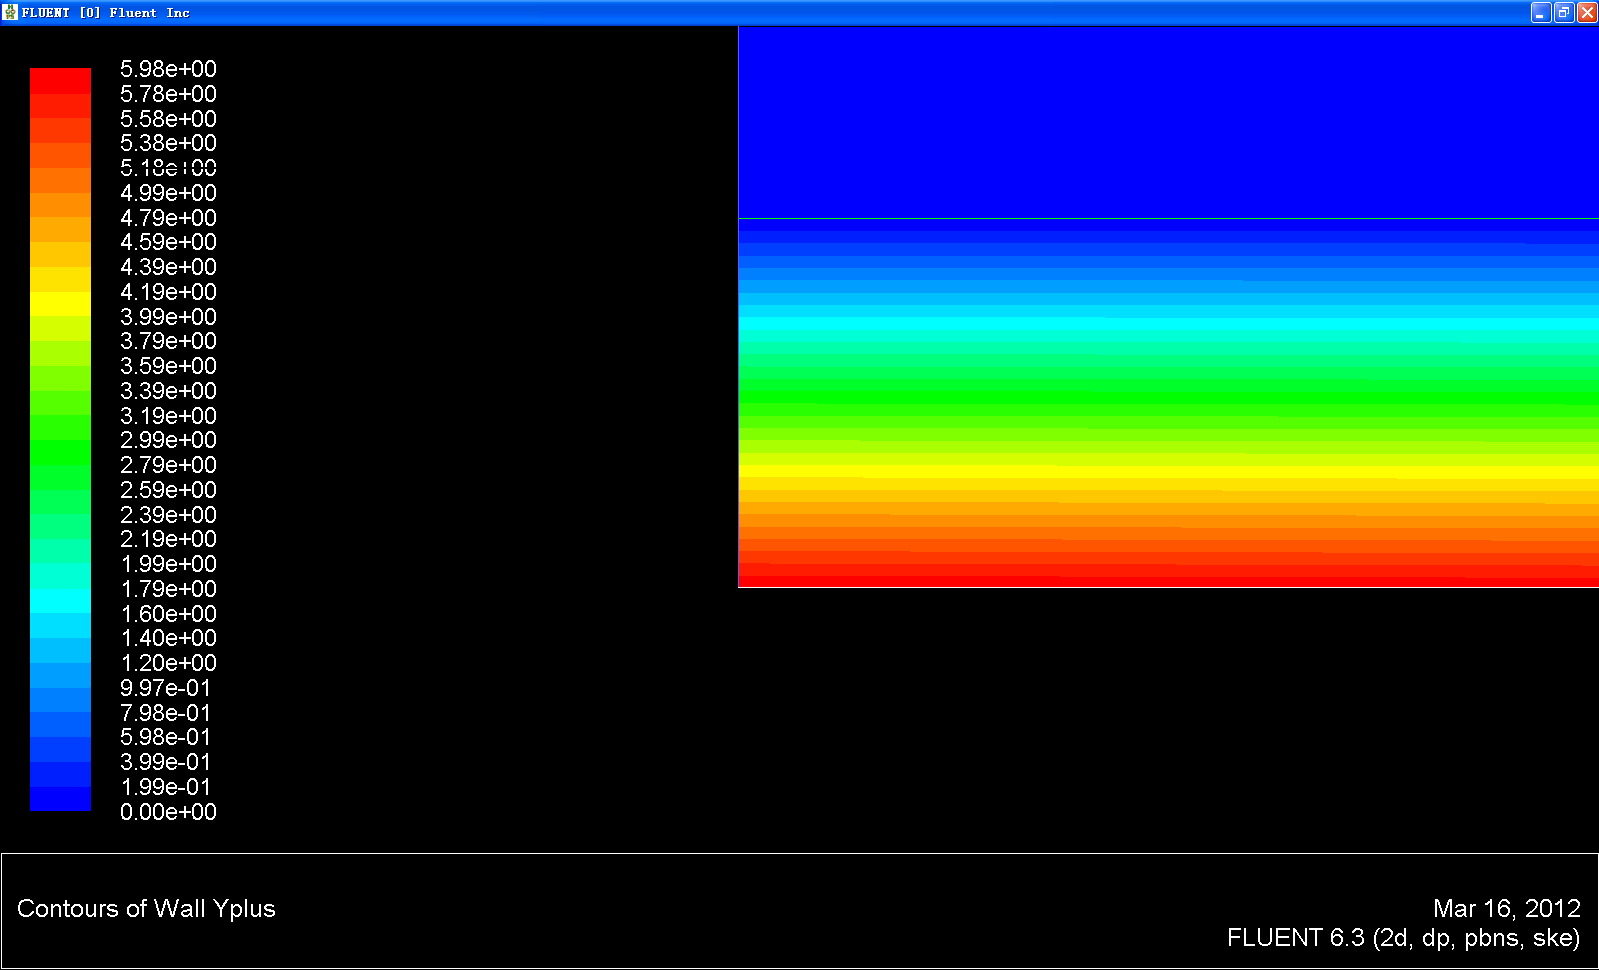Click the "Mar 16, 2012" date text
Viewport: 1599px width, 970px height.
coord(1507,908)
